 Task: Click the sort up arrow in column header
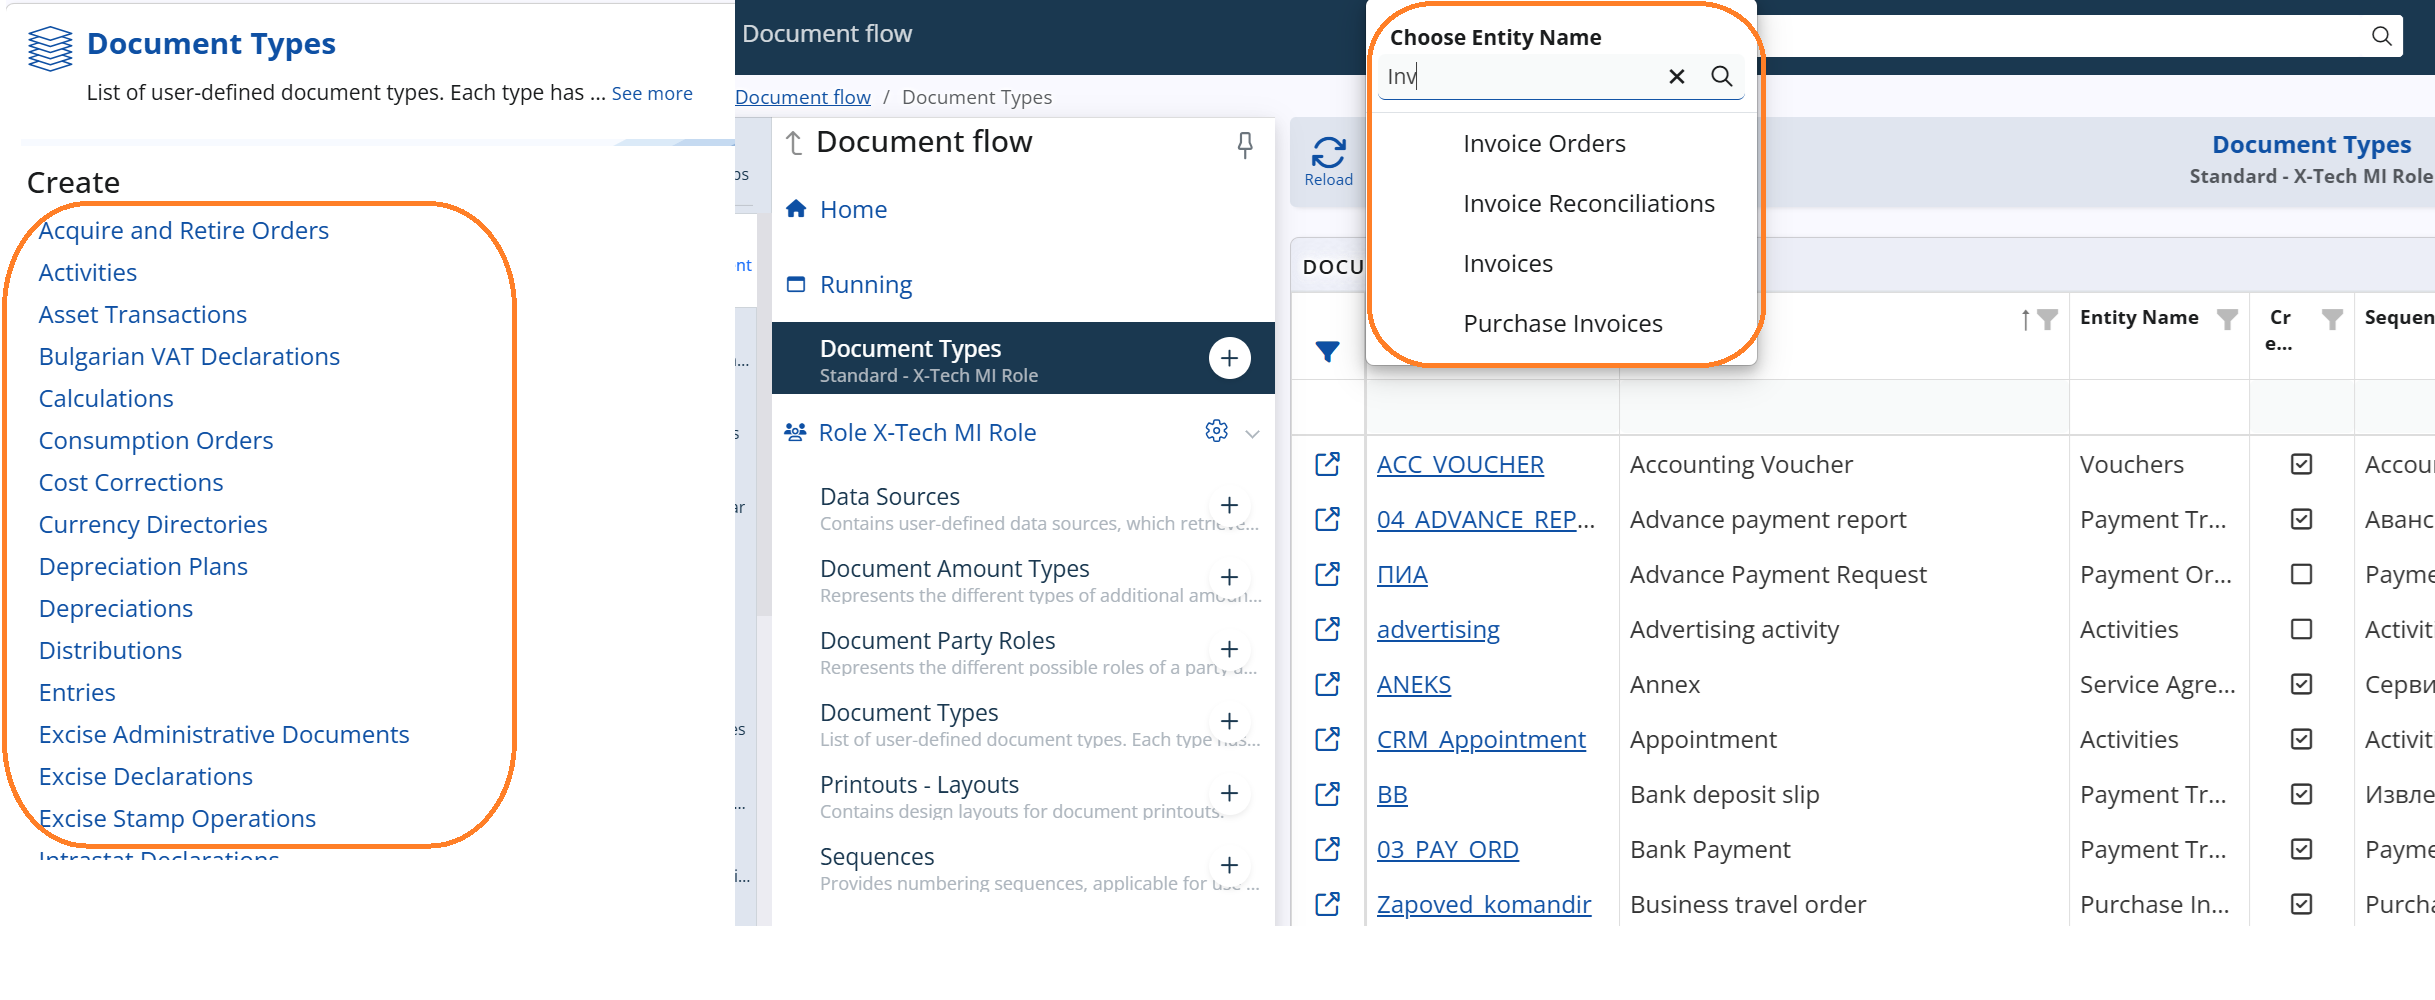tap(2025, 319)
